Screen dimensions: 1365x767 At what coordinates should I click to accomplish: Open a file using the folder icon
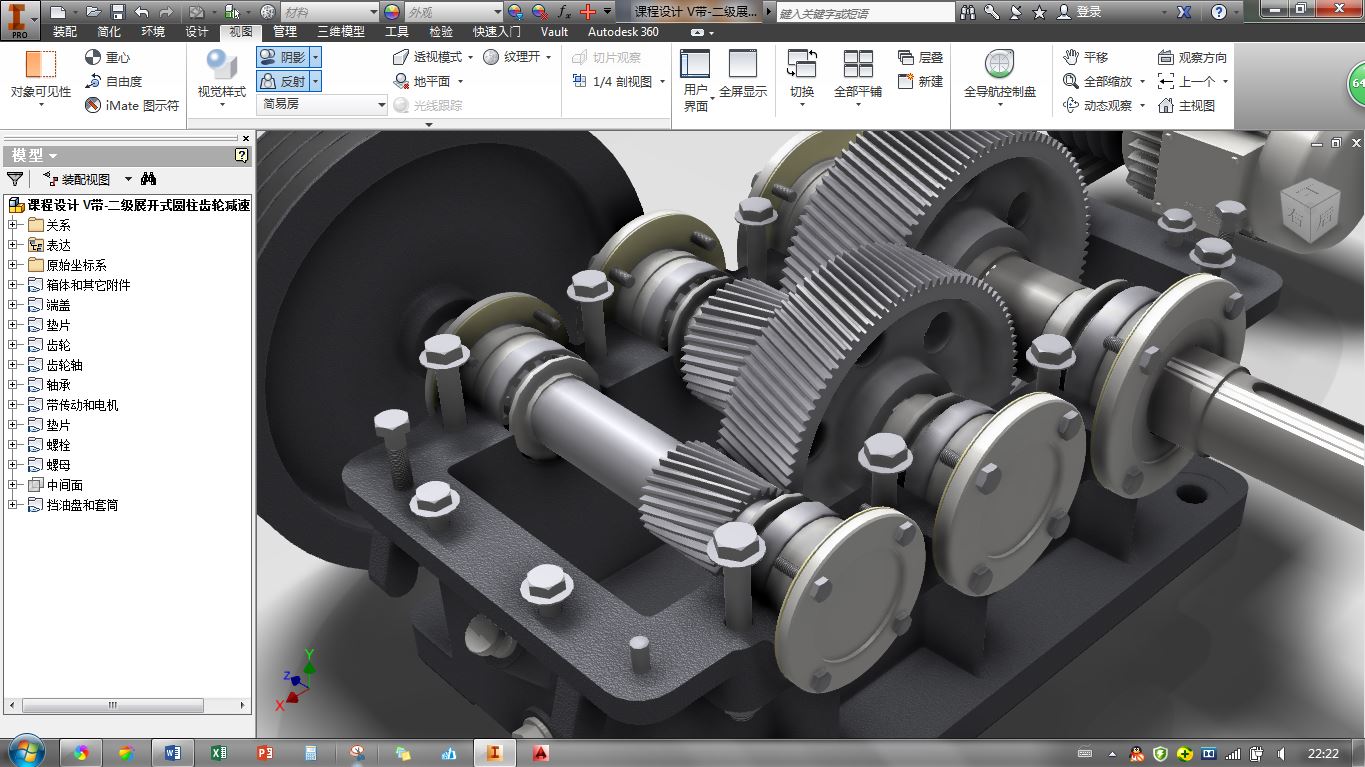[x=93, y=12]
